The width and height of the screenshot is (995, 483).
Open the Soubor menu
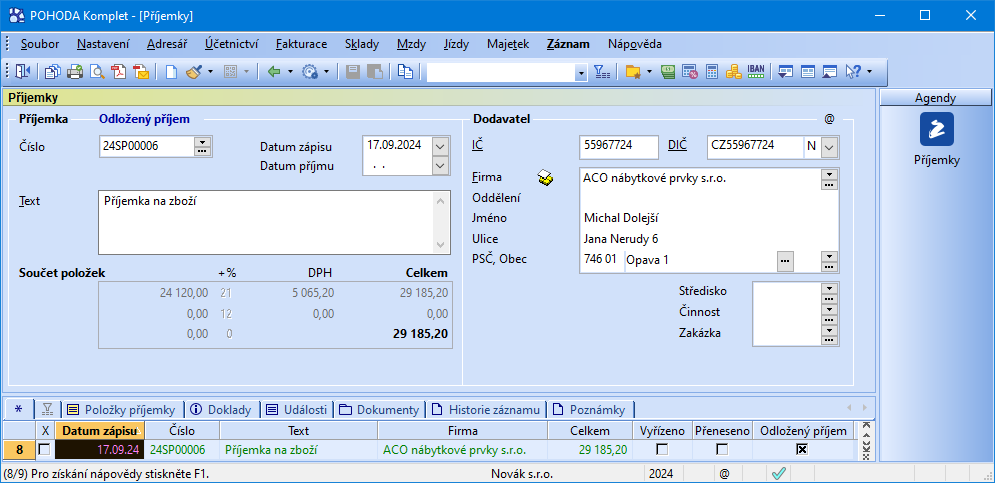(40, 44)
